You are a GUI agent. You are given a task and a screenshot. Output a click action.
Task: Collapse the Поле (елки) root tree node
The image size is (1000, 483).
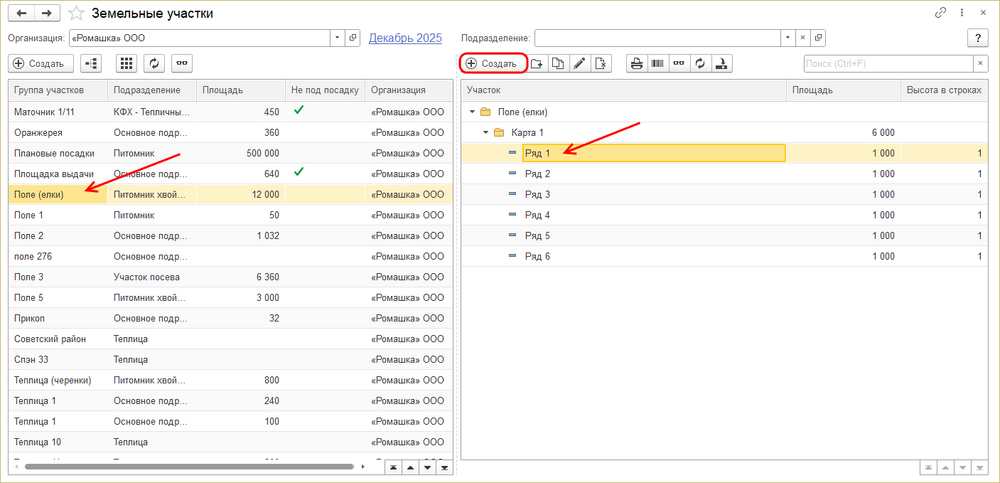(x=472, y=111)
